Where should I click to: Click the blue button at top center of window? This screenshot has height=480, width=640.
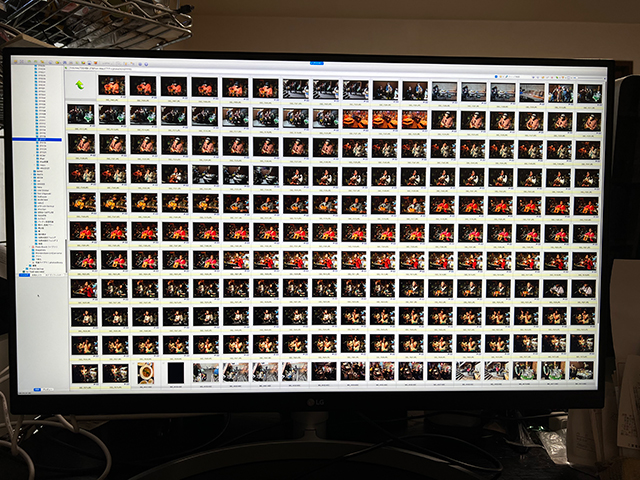[x=316, y=63]
